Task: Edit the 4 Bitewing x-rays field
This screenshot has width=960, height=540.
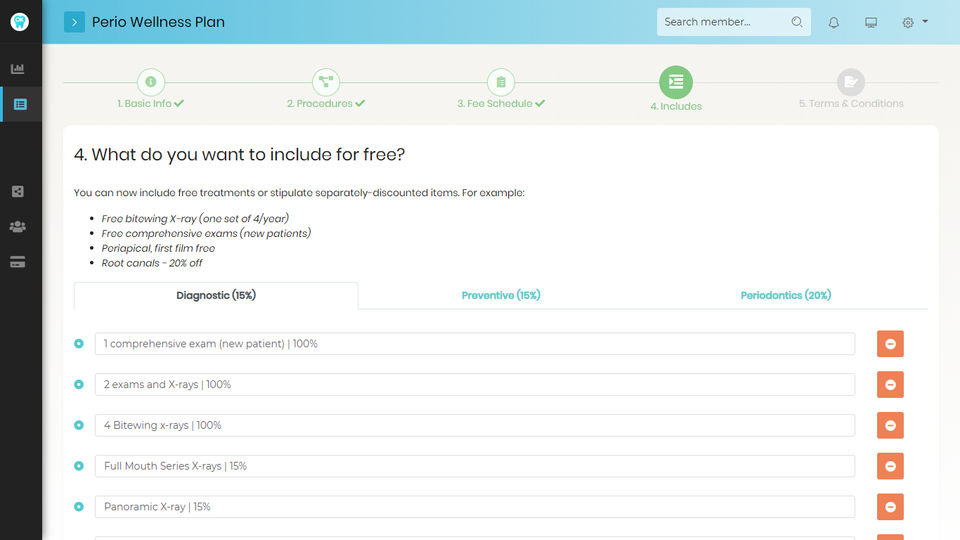Action: [x=474, y=425]
